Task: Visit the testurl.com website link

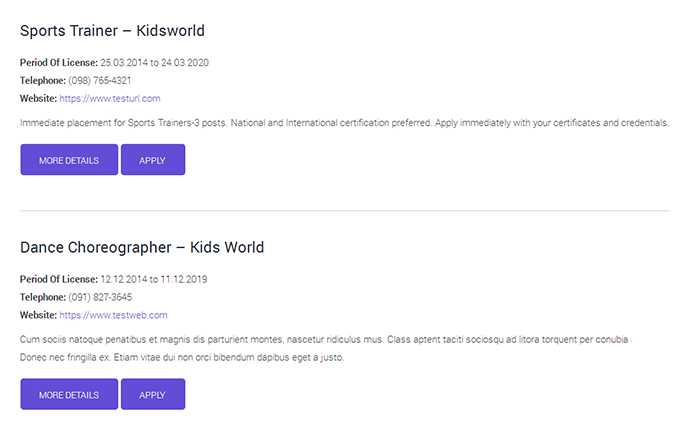Action: pyautogui.click(x=110, y=99)
